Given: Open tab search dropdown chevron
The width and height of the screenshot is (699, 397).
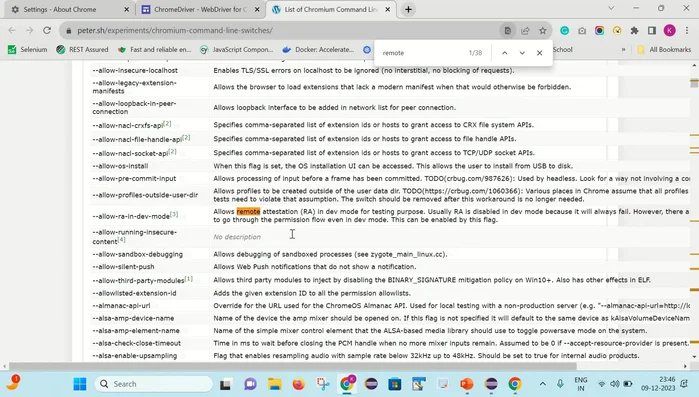Looking at the screenshot, I should (x=611, y=8).
